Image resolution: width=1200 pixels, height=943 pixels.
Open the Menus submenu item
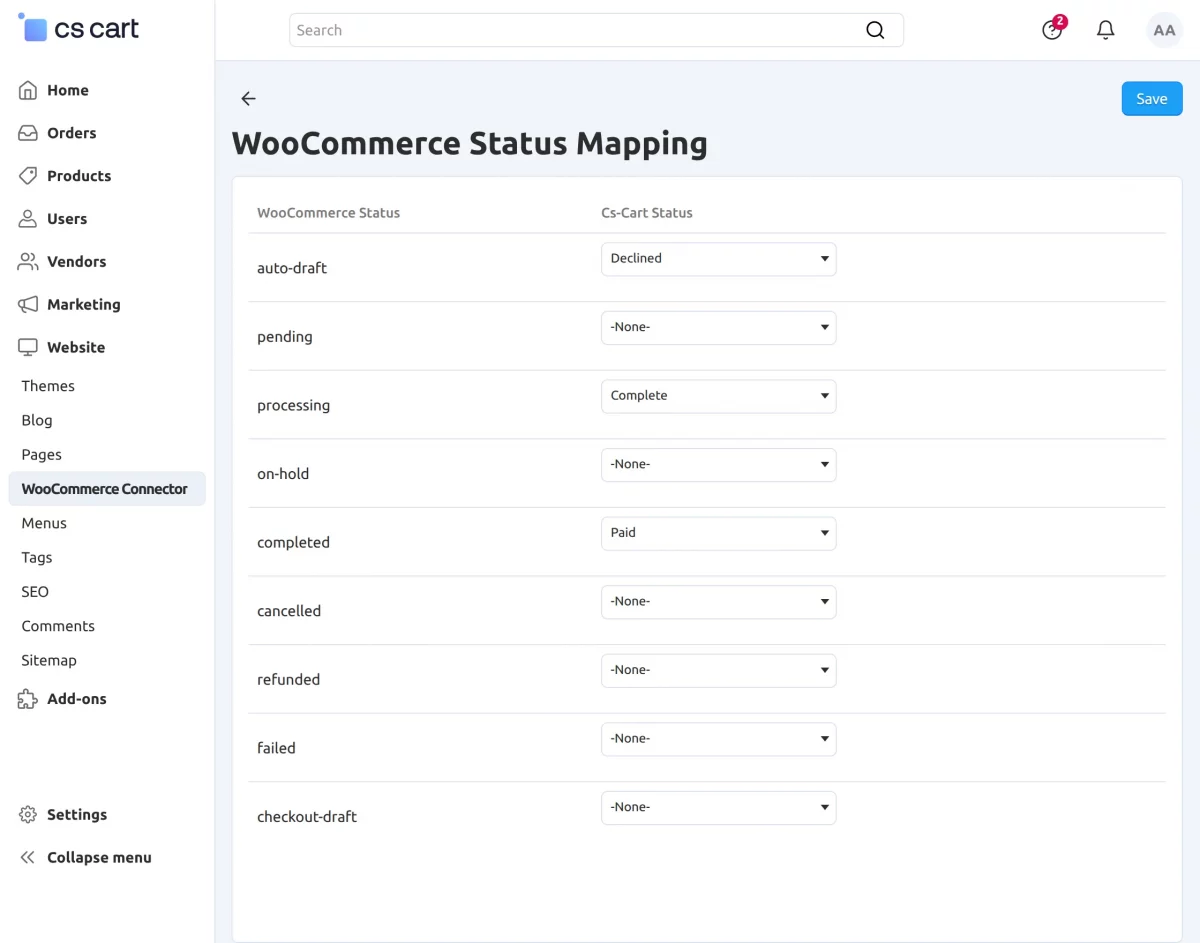coord(44,523)
